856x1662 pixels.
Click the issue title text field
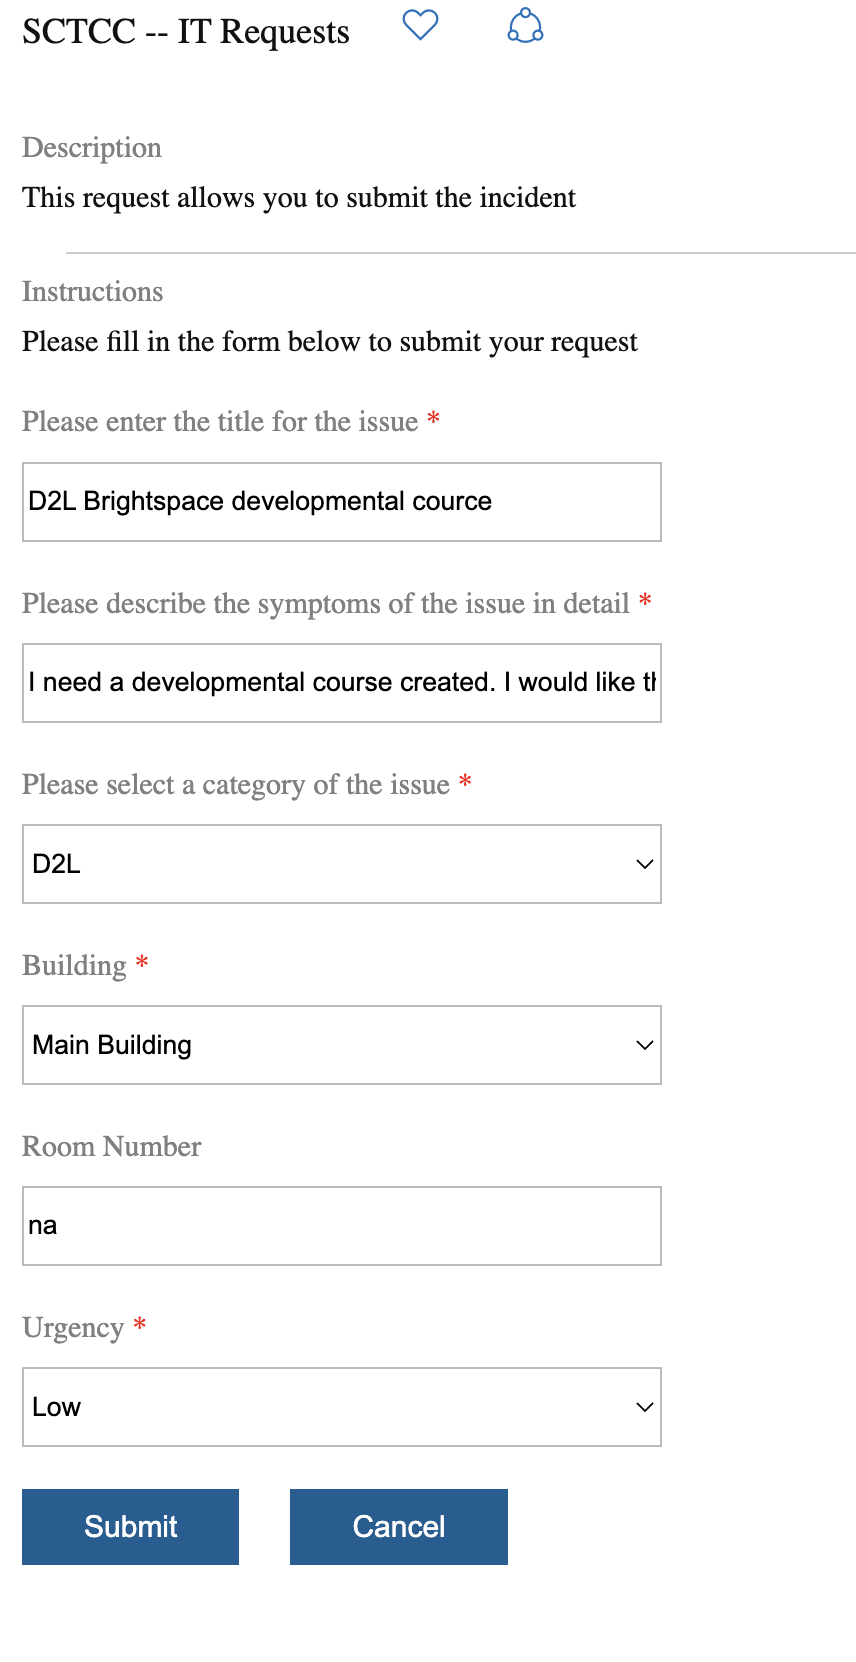point(341,502)
